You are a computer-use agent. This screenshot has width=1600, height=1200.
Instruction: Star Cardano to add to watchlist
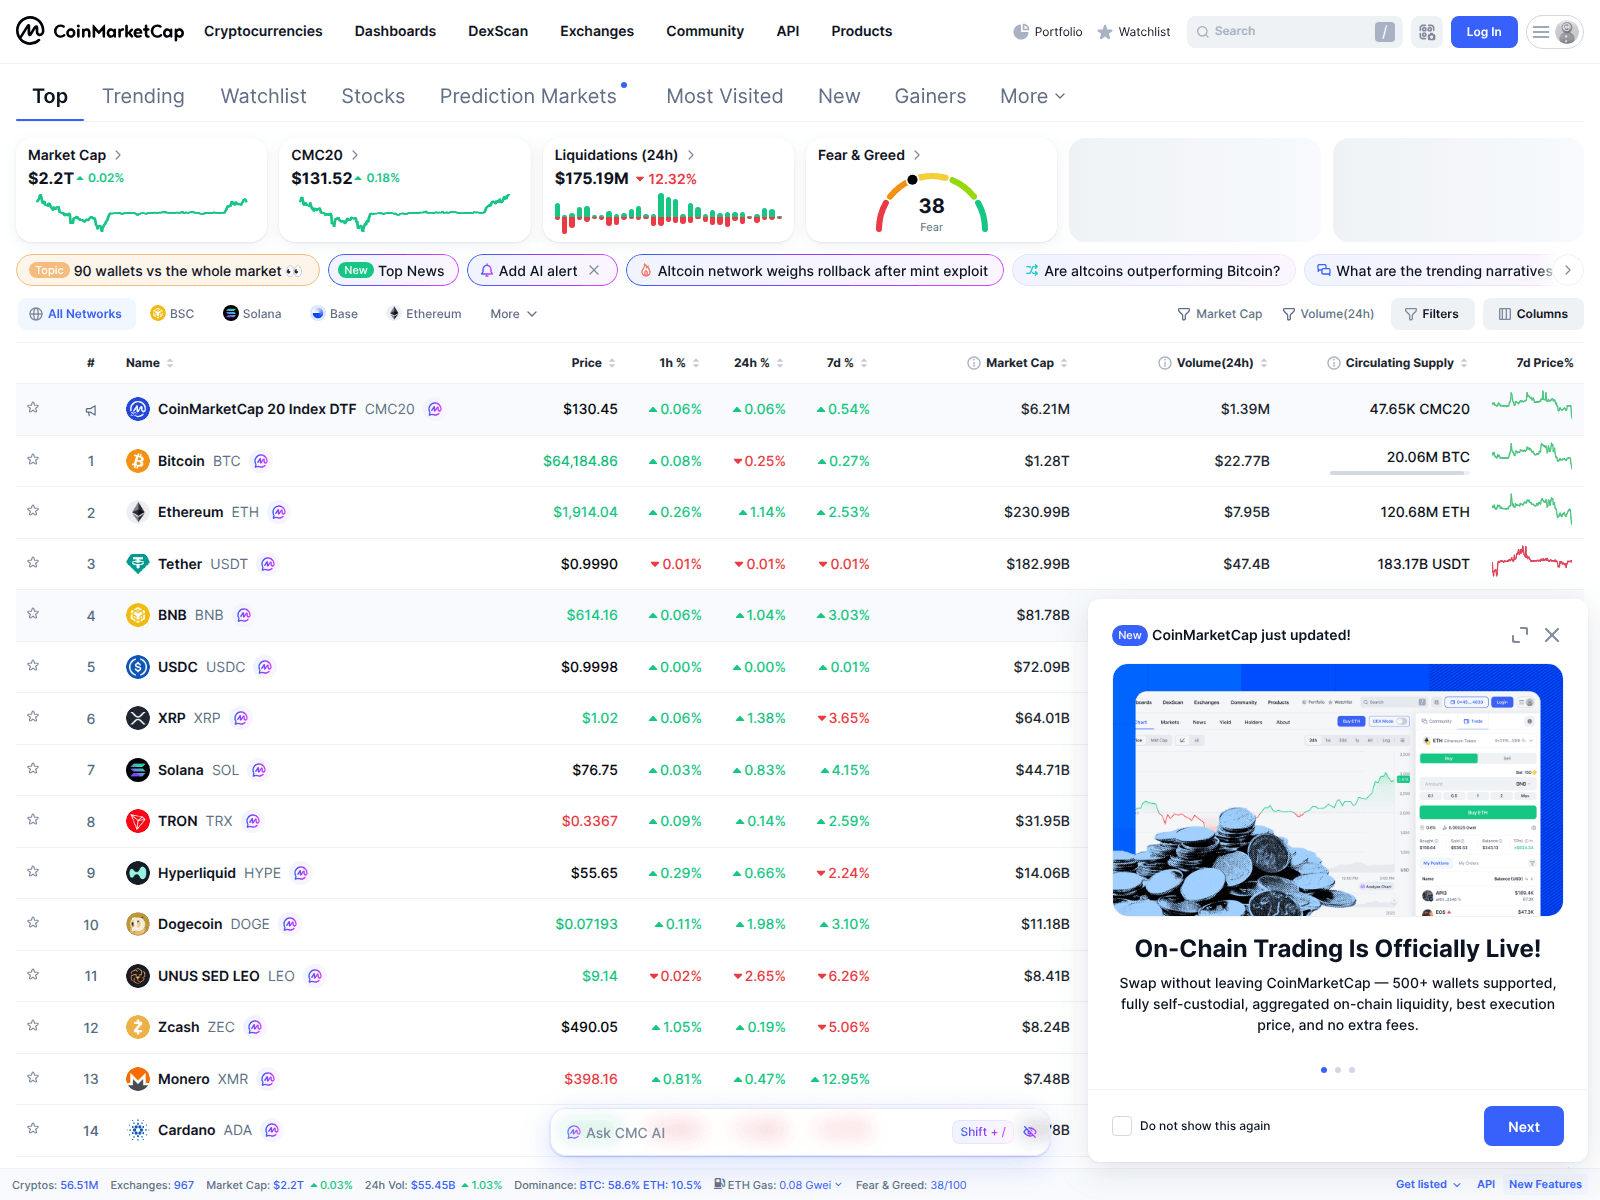(x=33, y=1129)
